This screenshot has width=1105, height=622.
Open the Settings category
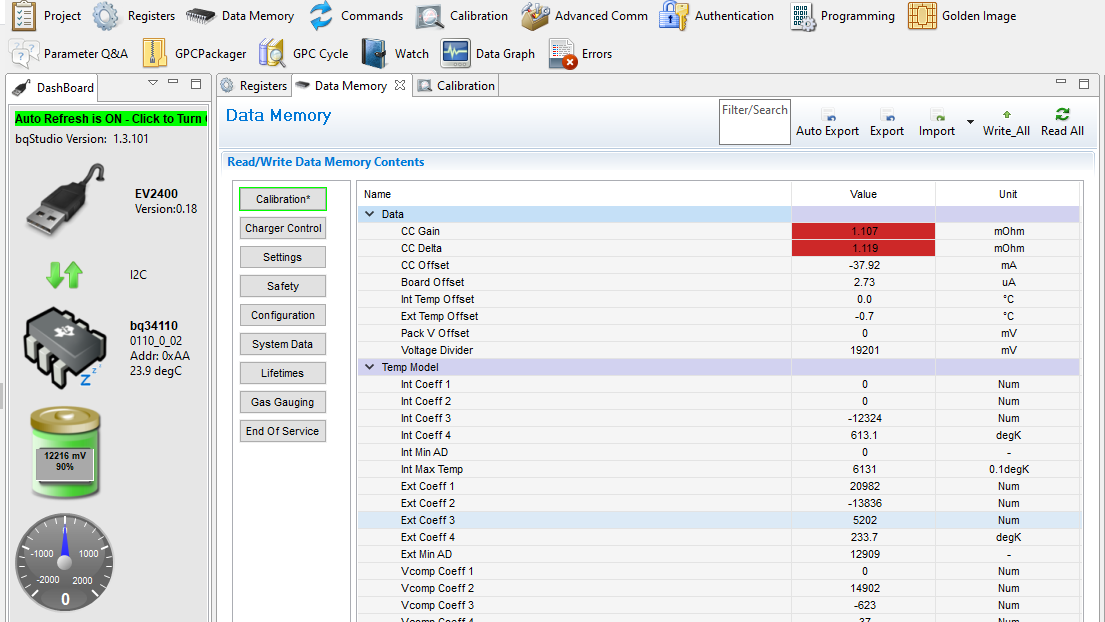[283, 257]
